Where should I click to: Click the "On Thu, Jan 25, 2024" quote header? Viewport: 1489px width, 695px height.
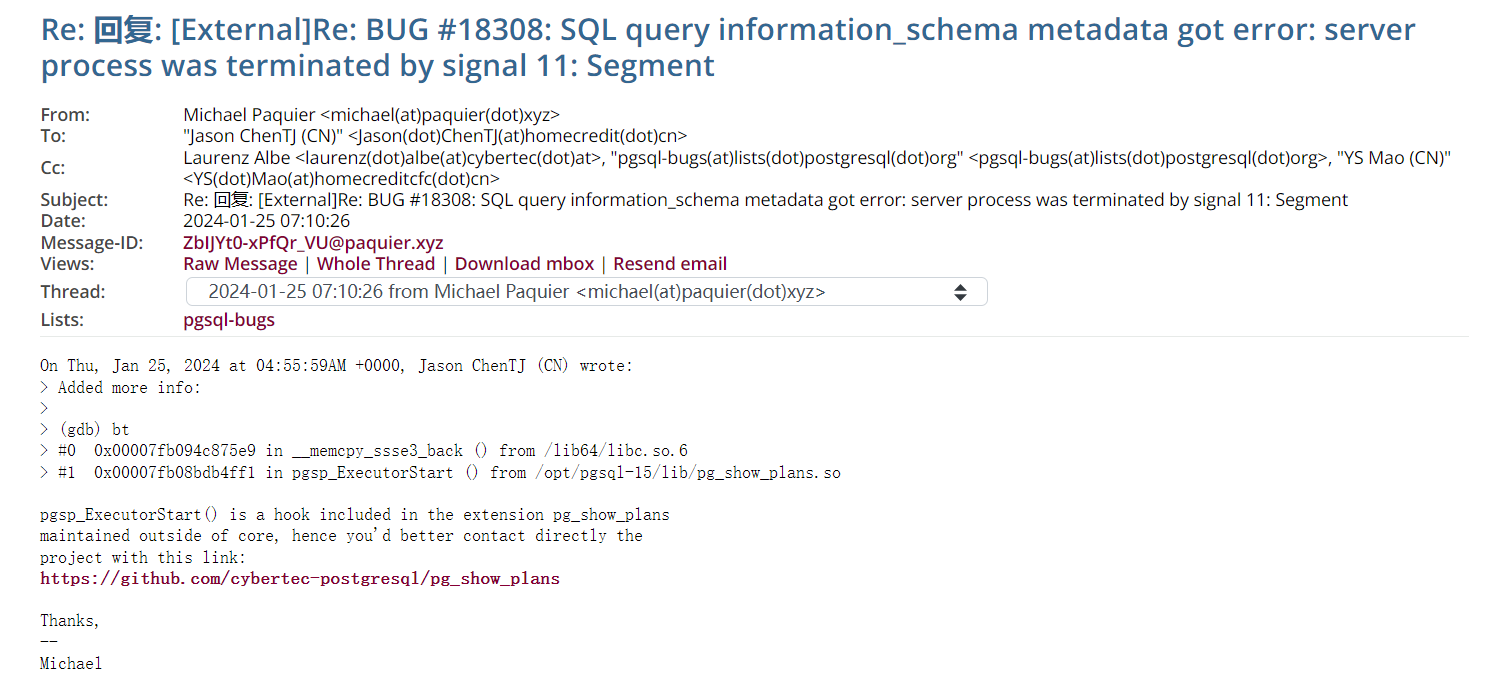click(x=336, y=366)
